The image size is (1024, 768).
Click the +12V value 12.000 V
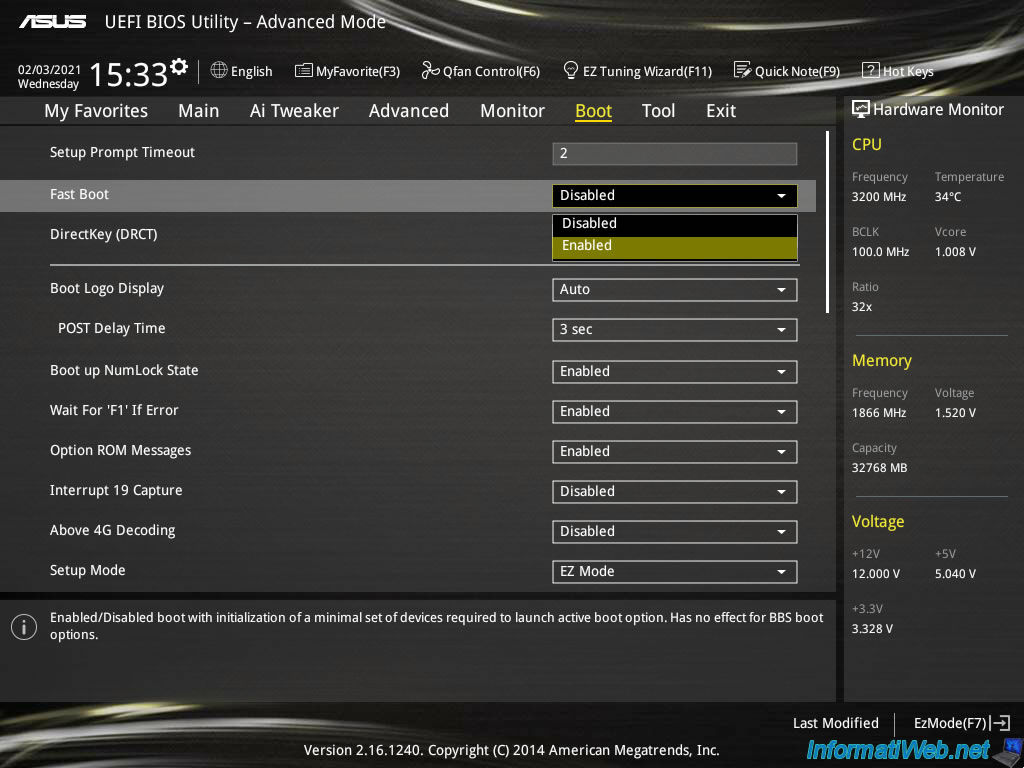click(x=876, y=574)
